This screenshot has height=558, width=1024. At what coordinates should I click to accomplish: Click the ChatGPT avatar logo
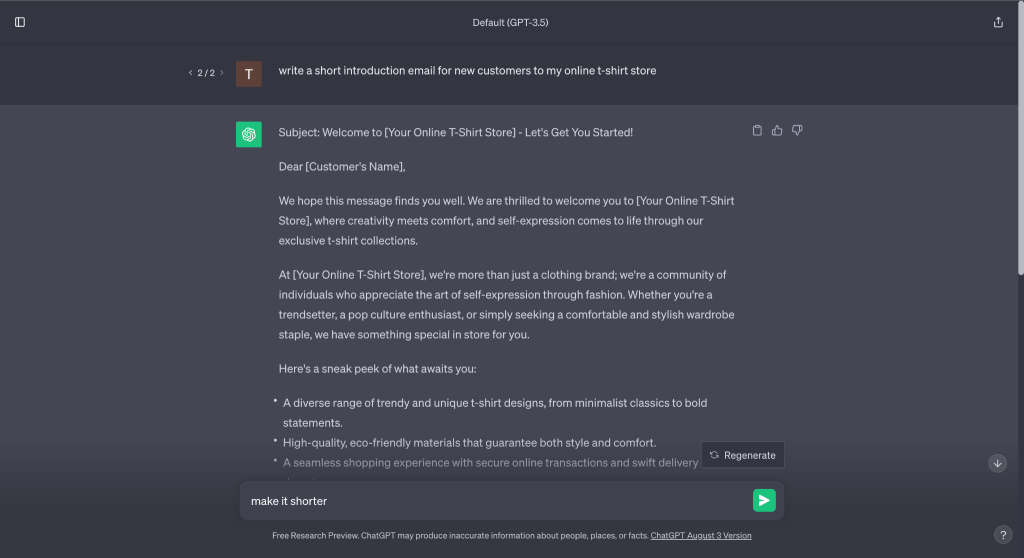248,134
